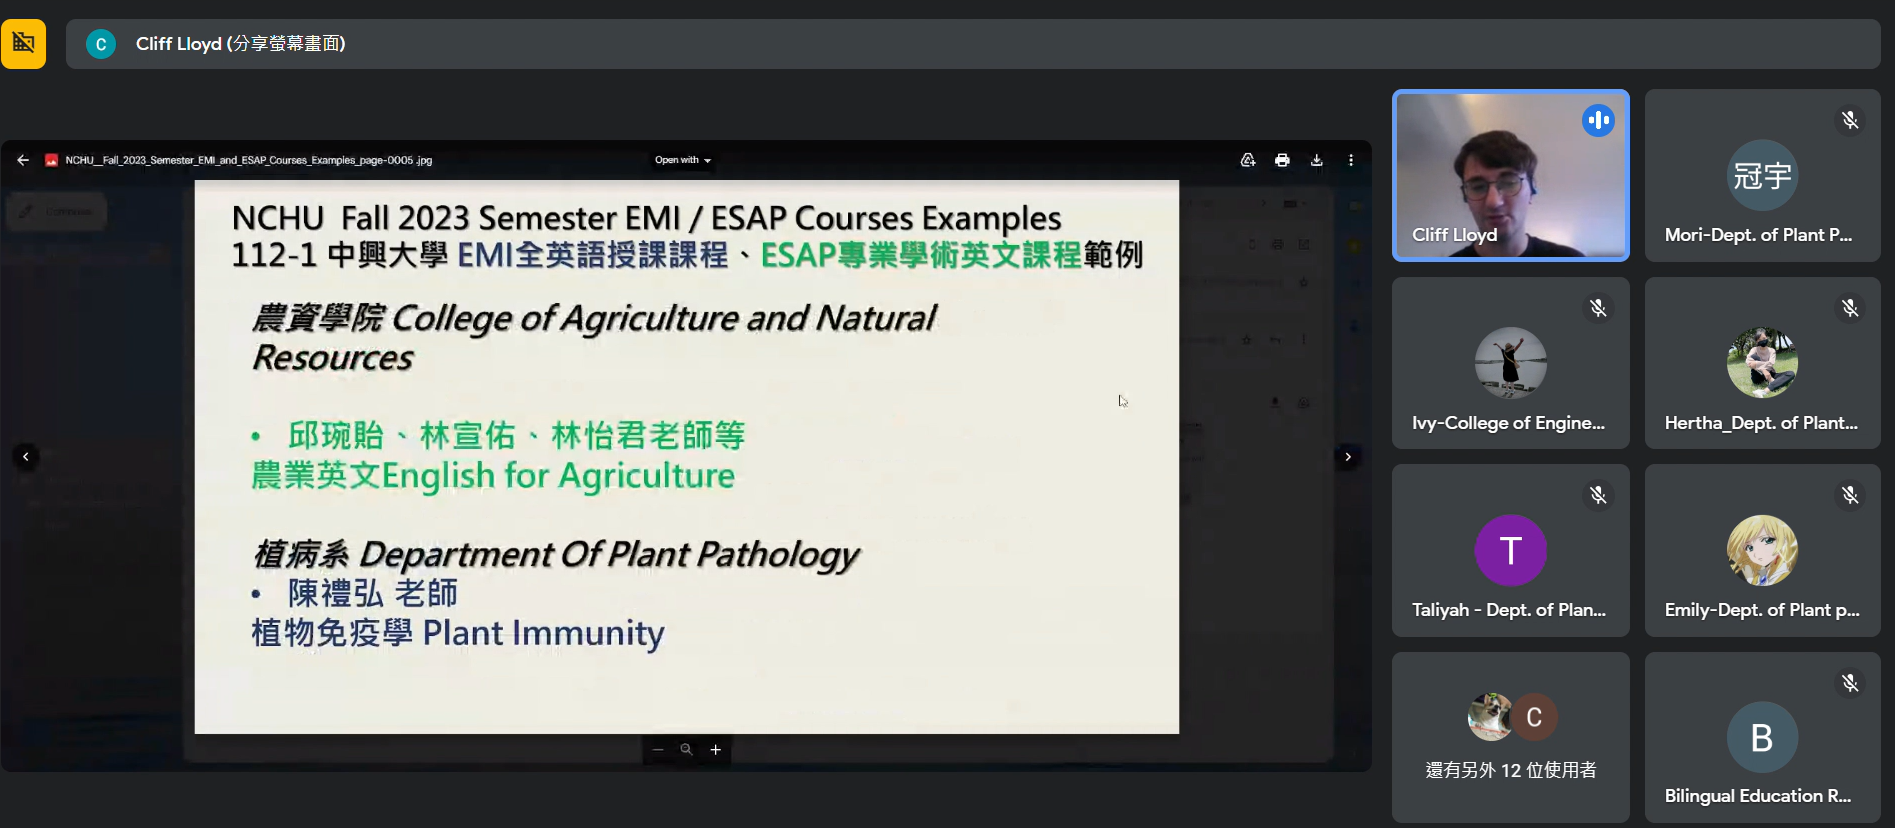Print the image using the printer icon
This screenshot has height=828, width=1895.
[x=1282, y=160]
